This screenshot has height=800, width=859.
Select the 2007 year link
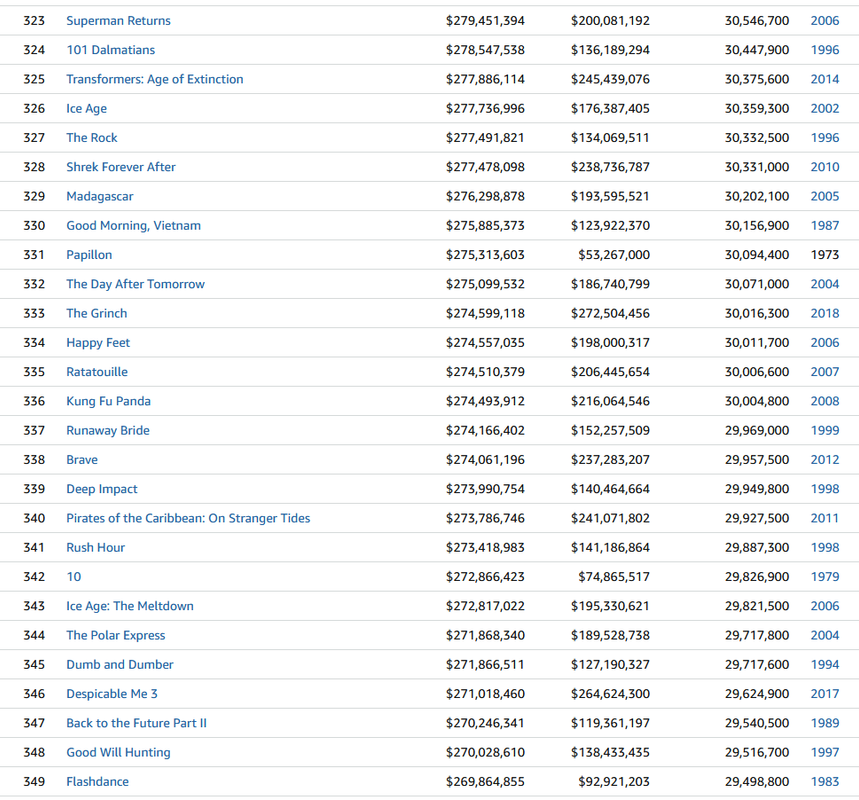click(x=824, y=372)
